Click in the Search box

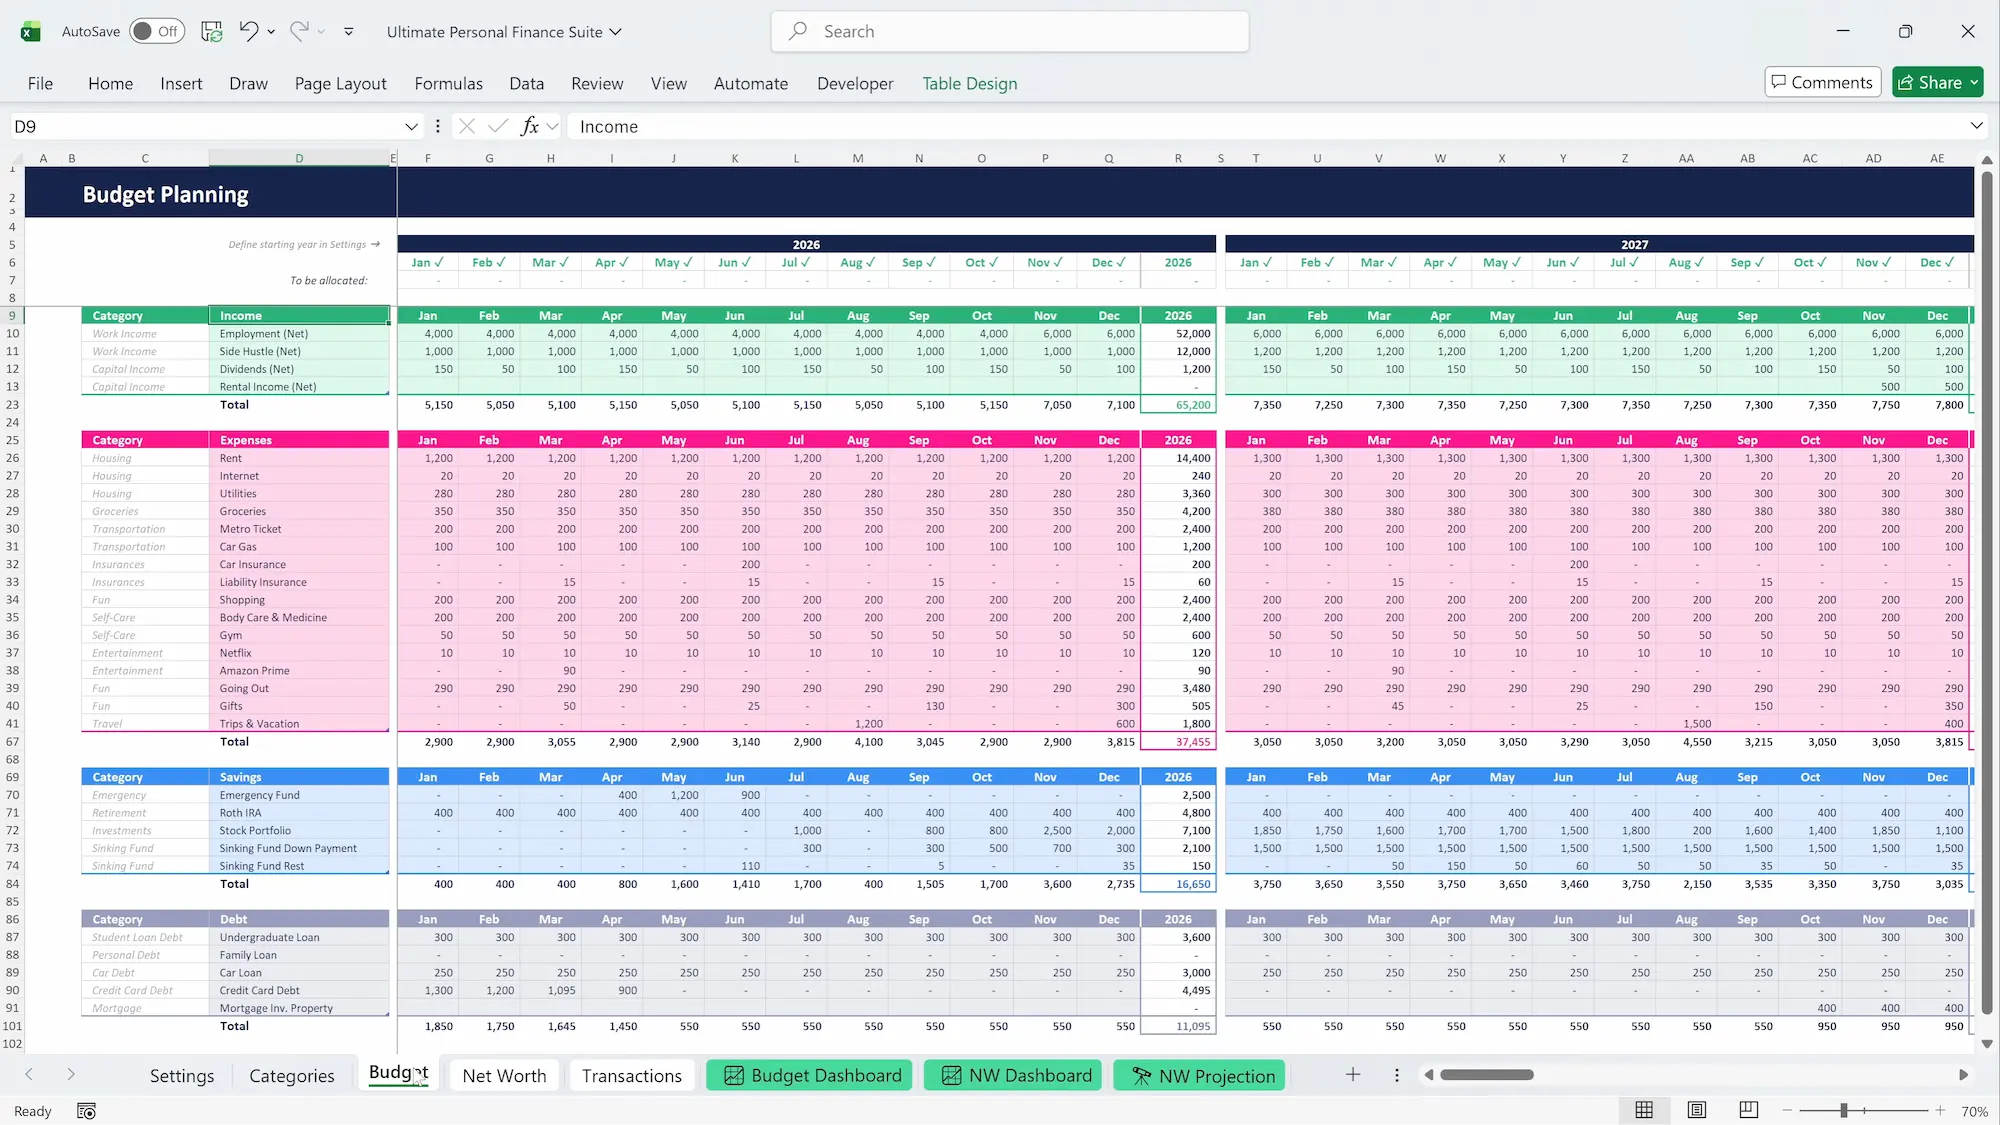(1010, 31)
